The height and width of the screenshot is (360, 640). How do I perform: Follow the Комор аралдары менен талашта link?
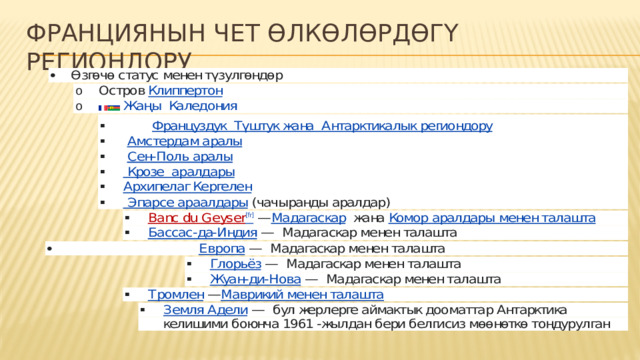492,218
